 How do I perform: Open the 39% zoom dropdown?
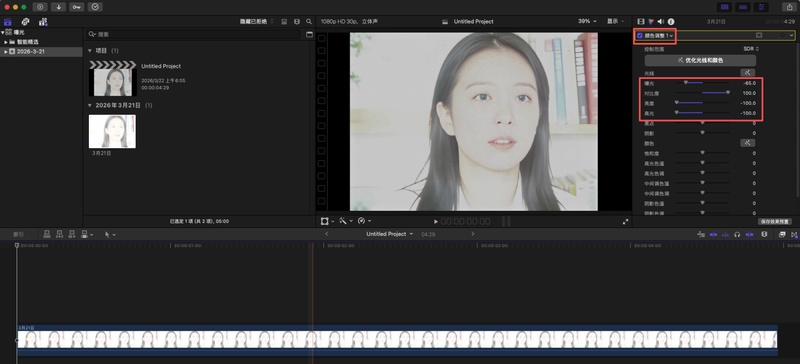click(587, 21)
